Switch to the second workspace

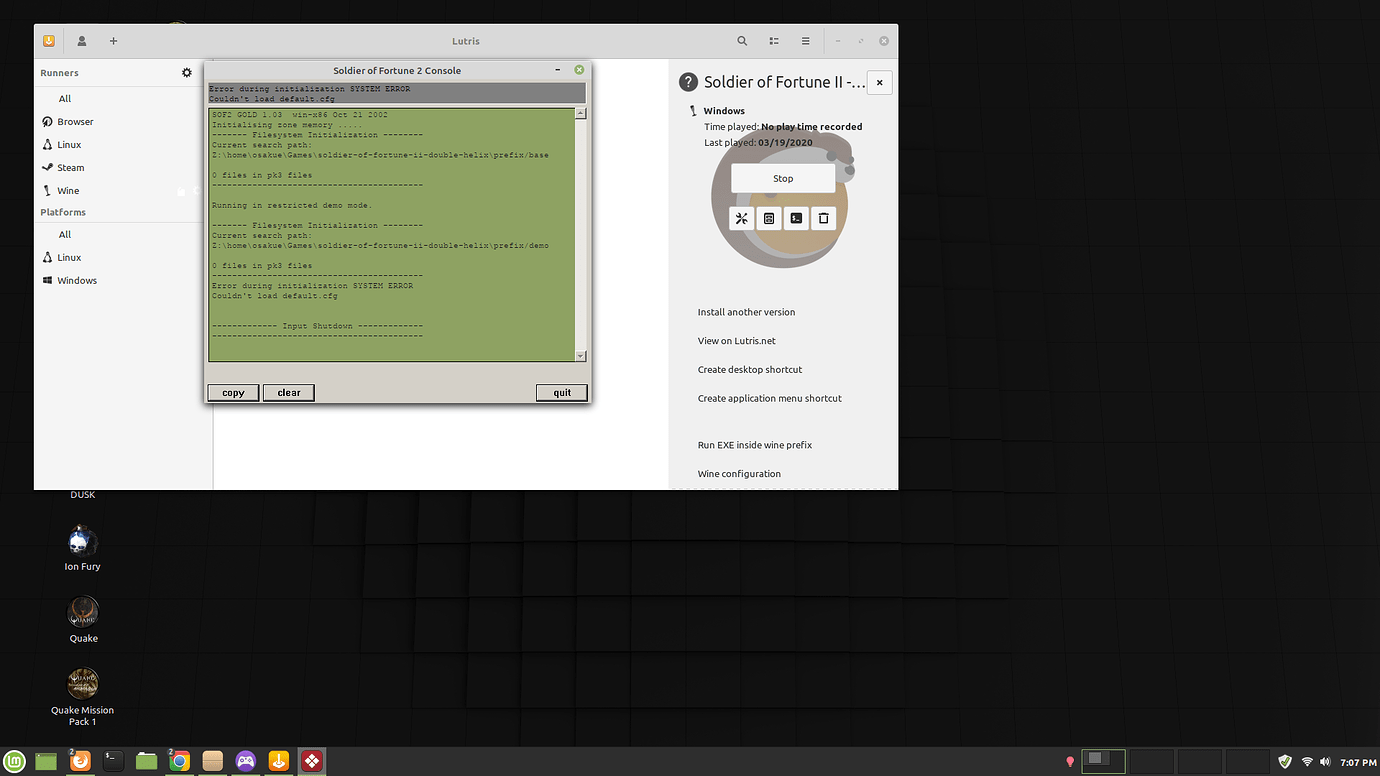click(1151, 761)
